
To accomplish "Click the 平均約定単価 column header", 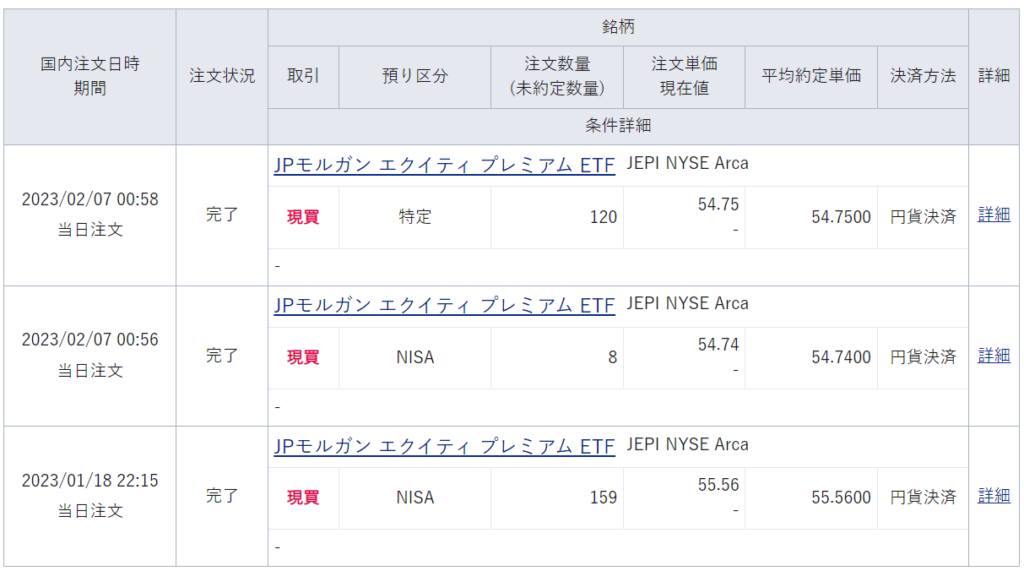I will (811, 76).
